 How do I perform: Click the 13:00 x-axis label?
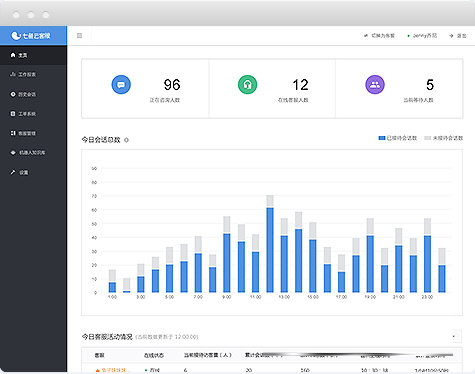(x=284, y=297)
